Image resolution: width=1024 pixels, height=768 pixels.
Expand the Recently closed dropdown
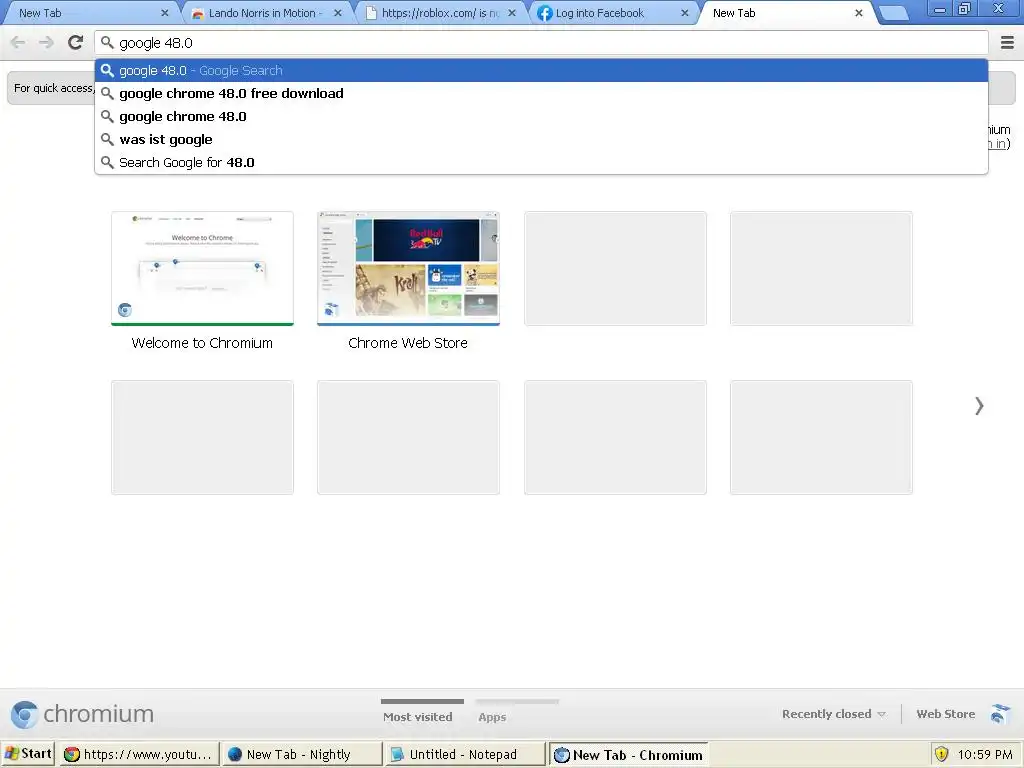click(834, 714)
